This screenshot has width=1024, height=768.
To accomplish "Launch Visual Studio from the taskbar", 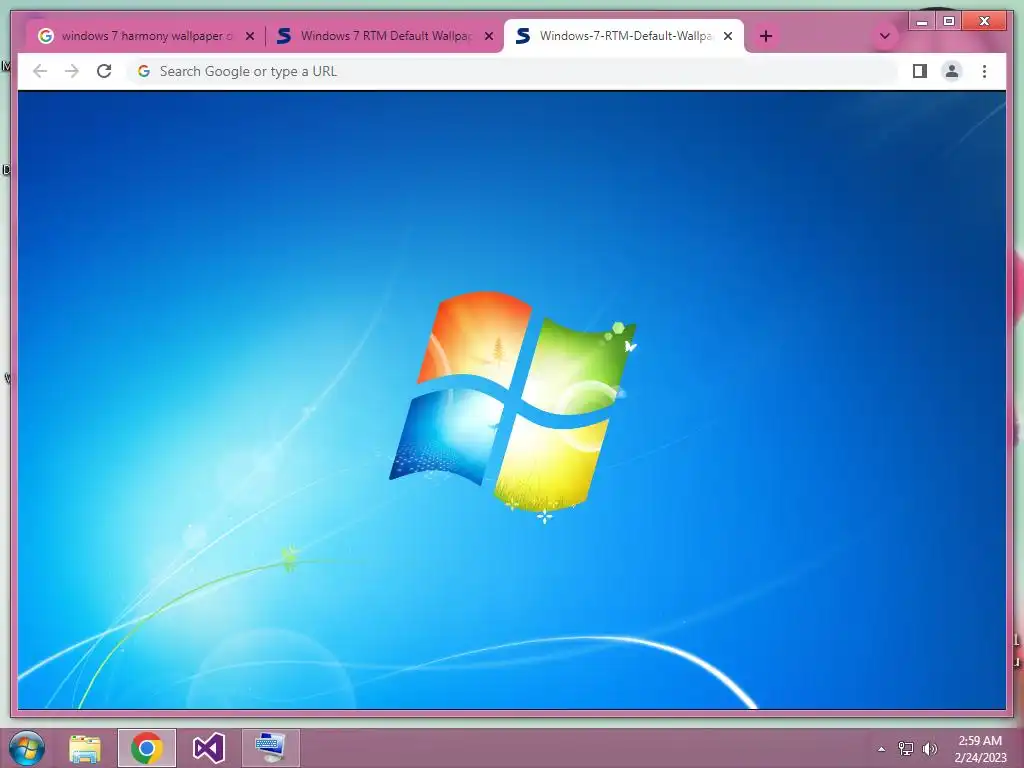I will (209, 748).
